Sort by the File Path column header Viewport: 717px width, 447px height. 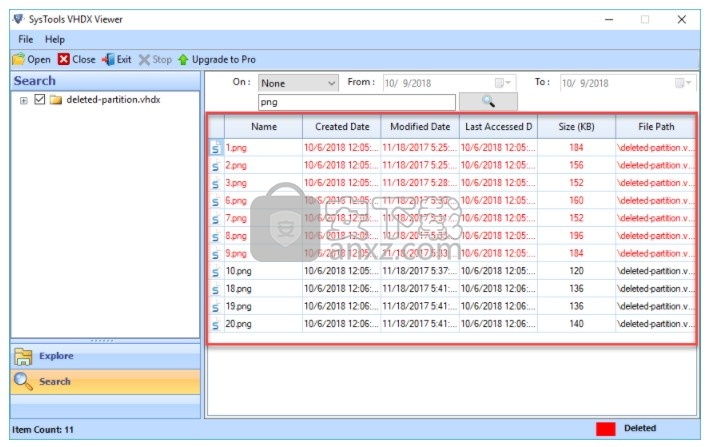click(656, 127)
